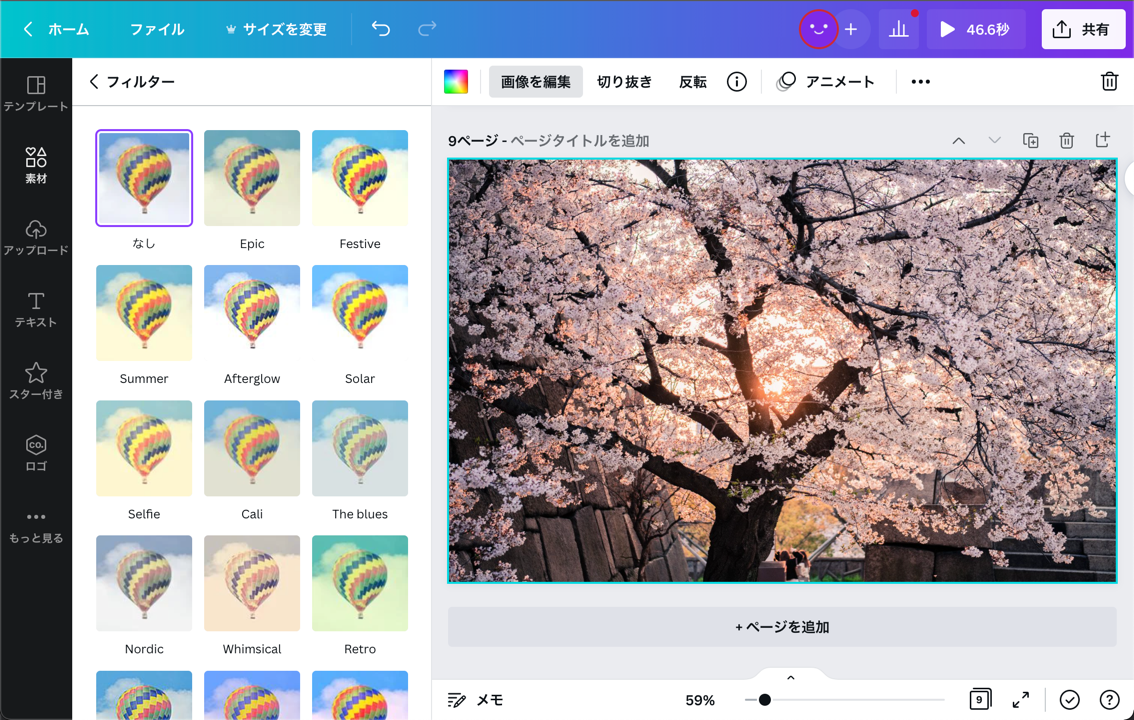Apply the Nordic filter

pos(144,583)
